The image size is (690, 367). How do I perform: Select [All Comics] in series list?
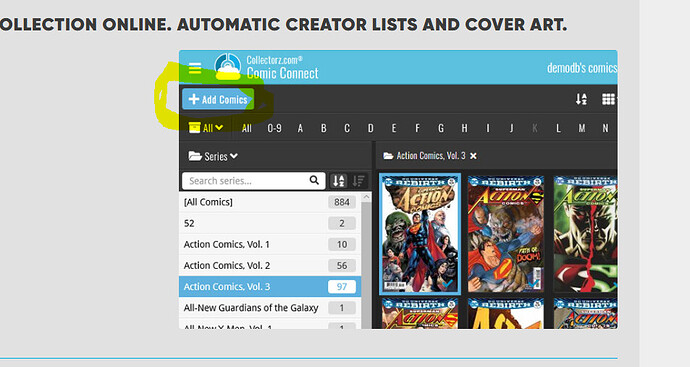pos(270,202)
